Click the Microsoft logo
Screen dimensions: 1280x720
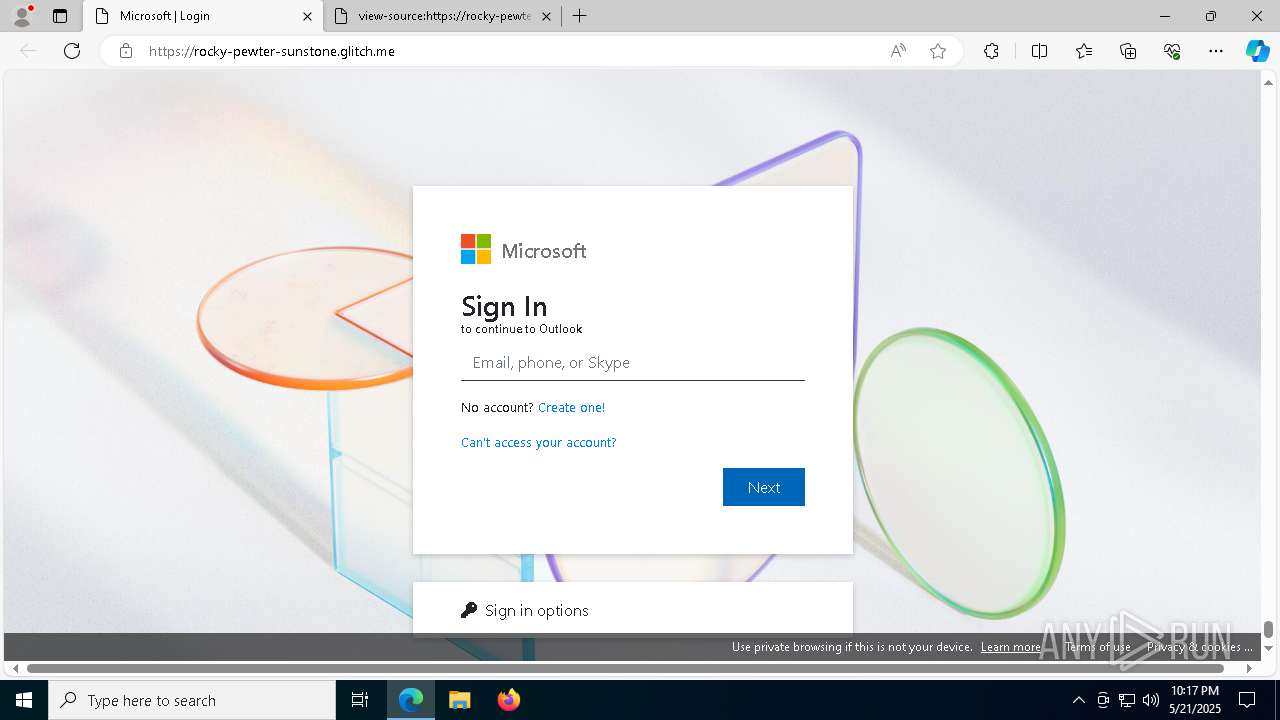point(523,249)
